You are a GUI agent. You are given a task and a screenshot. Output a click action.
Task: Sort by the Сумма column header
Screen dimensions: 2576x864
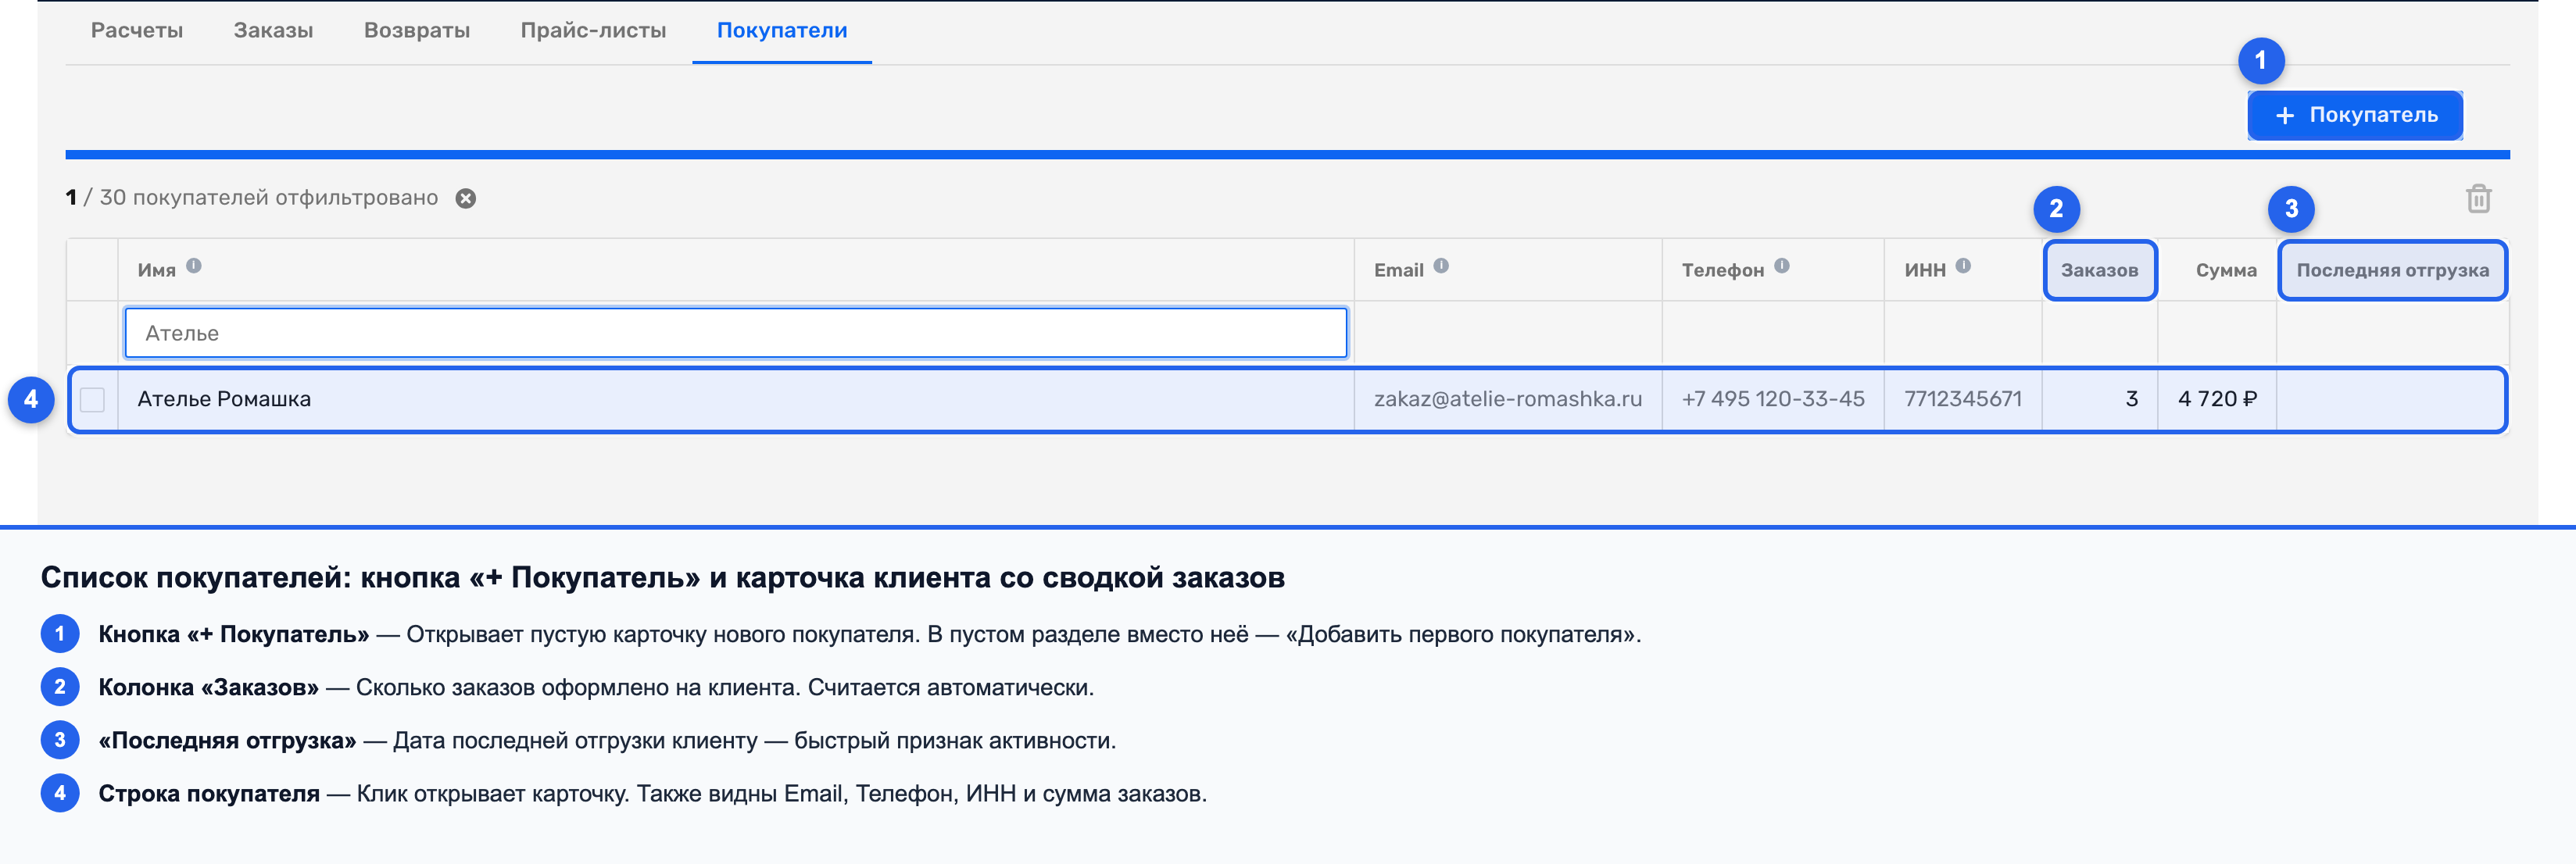point(2226,270)
